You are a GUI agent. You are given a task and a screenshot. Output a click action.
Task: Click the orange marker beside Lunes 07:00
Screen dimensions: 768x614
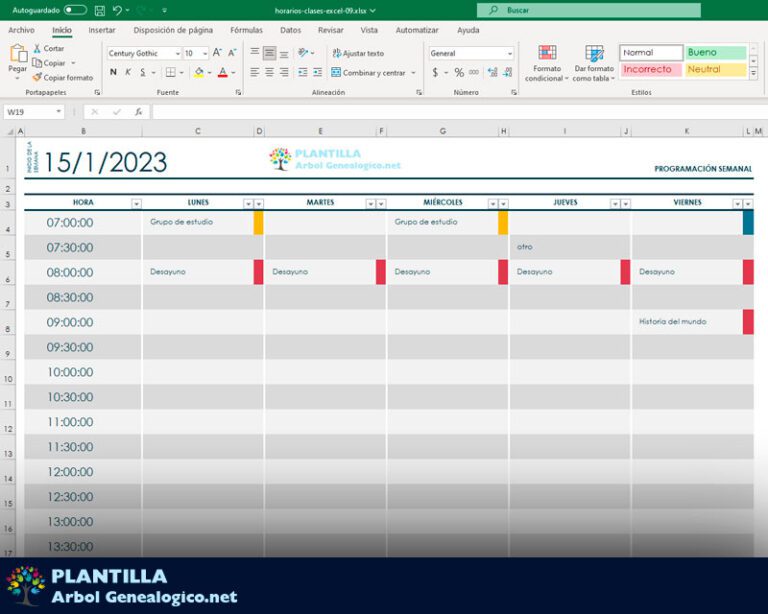258,222
